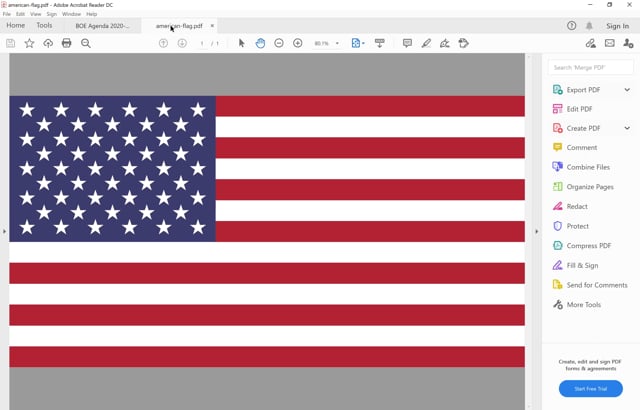This screenshot has width=640, height=410.
Task: Click the Start Free Trial button
Action: [x=591, y=389]
